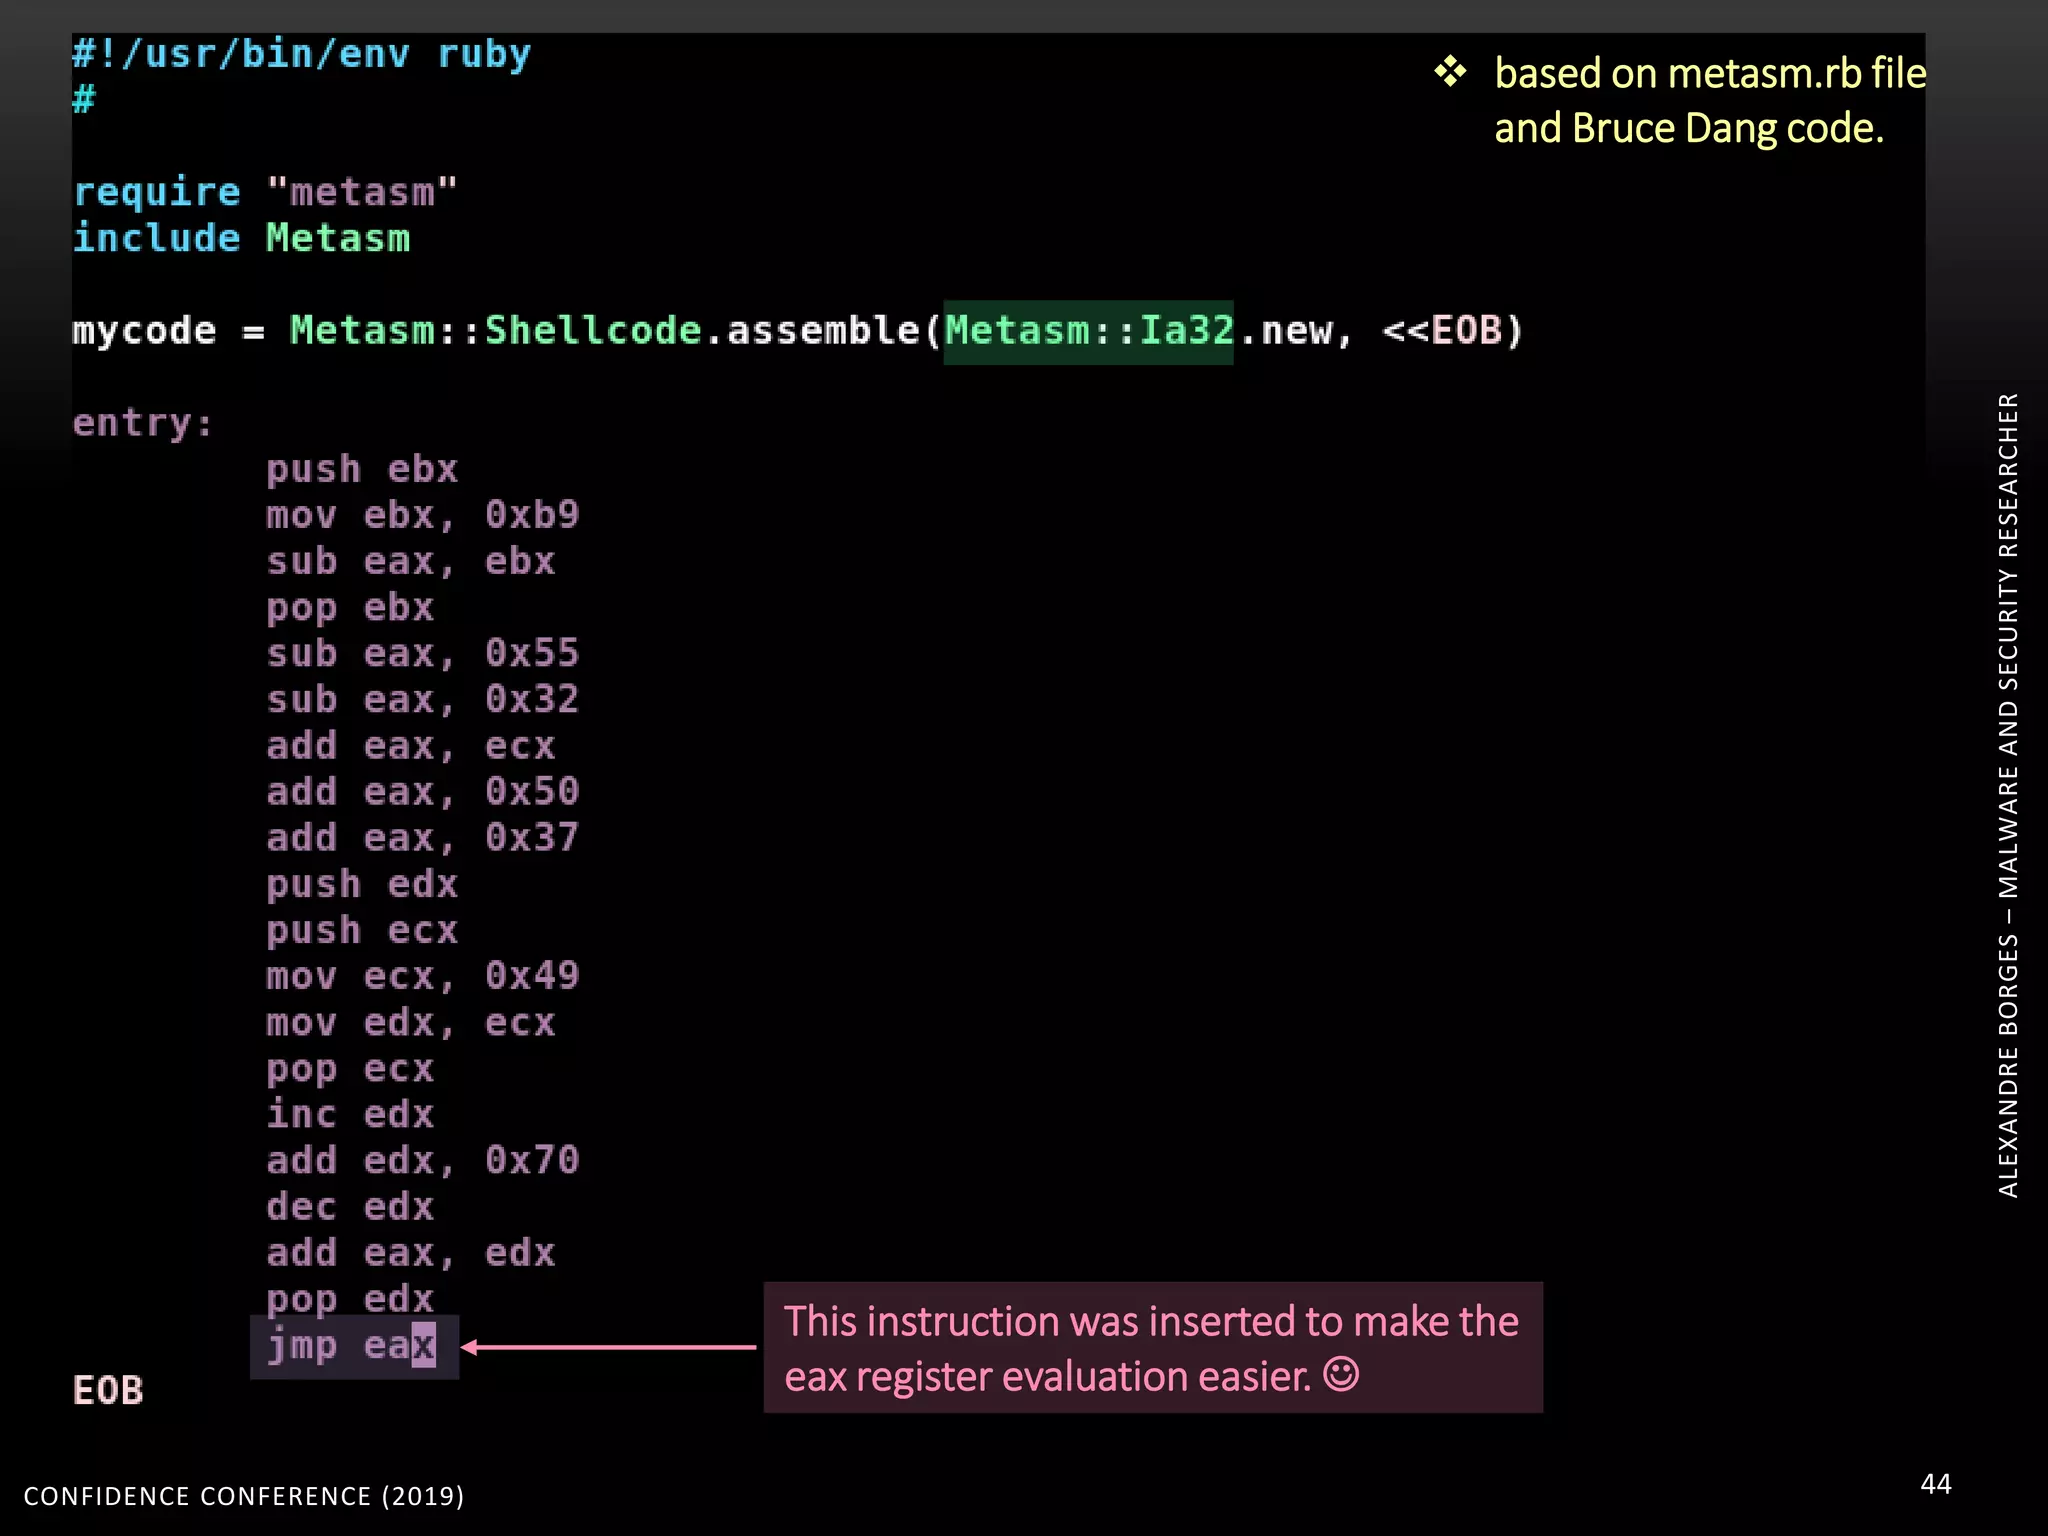Image resolution: width=2048 pixels, height=1536 pixels.
Task: Click the 'mycode' variable name
Action: coord(144,331)
